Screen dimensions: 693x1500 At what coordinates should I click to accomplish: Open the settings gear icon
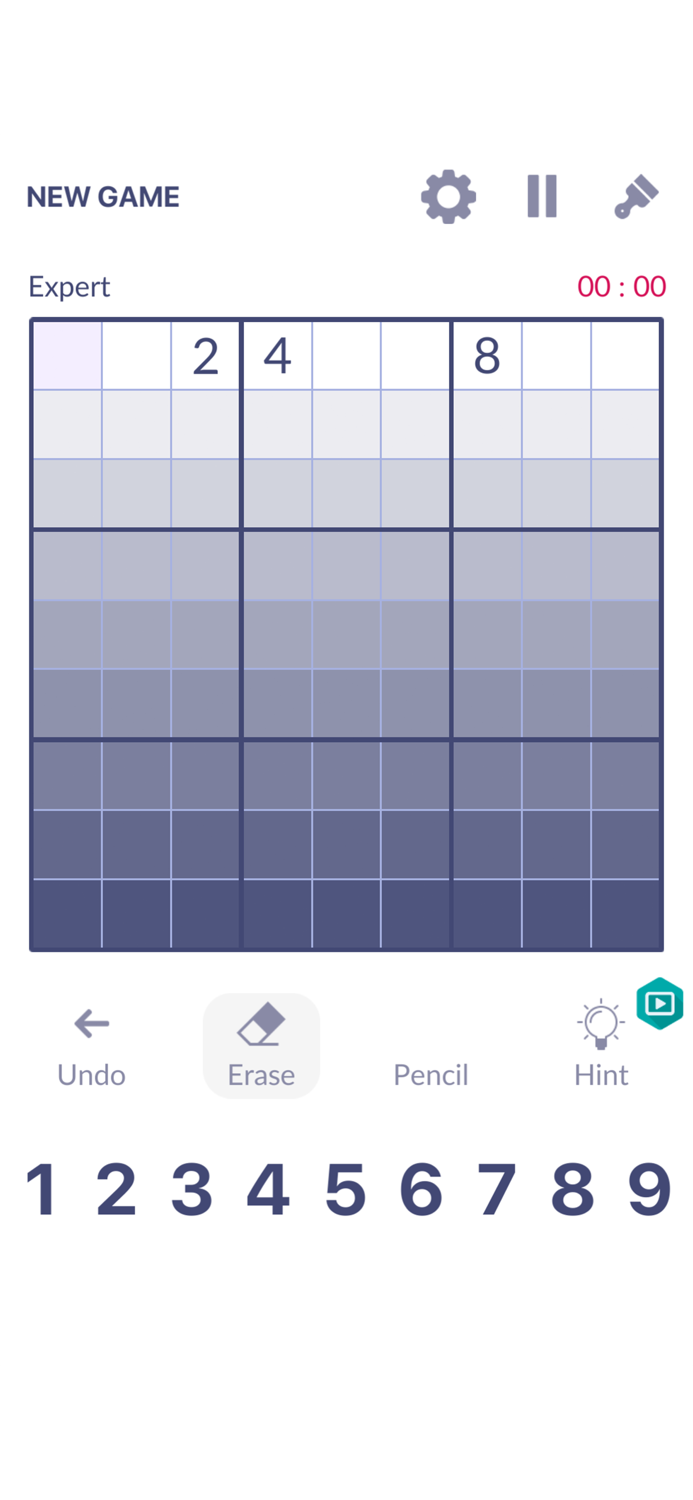[447, 196]
